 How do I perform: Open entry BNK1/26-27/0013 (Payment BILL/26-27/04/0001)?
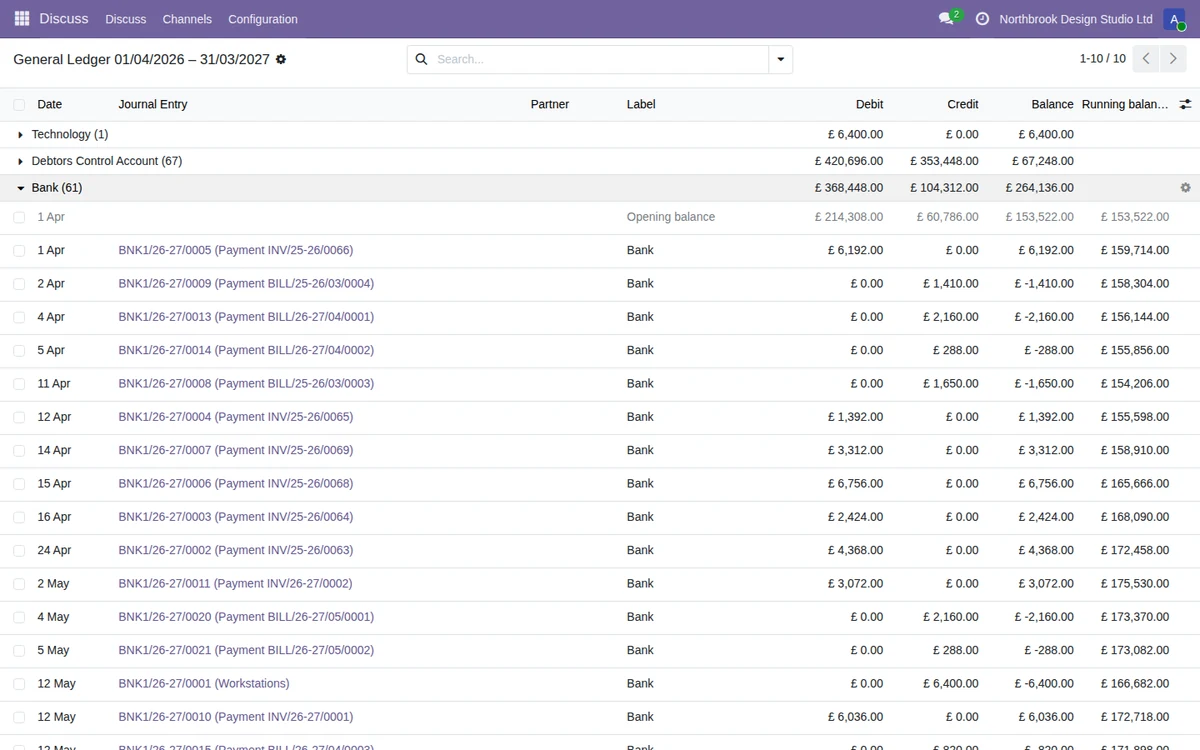pyautogui.click(x=246, y=317)
